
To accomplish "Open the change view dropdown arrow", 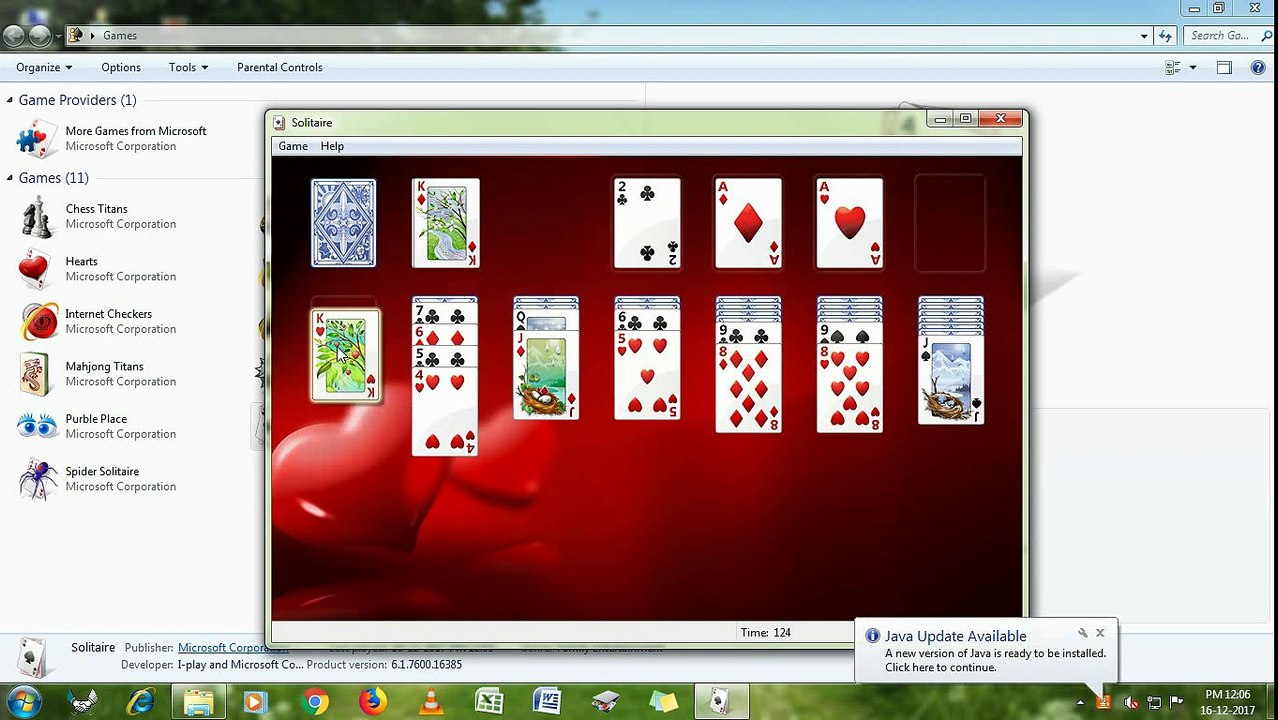I will pos(1193,68).
